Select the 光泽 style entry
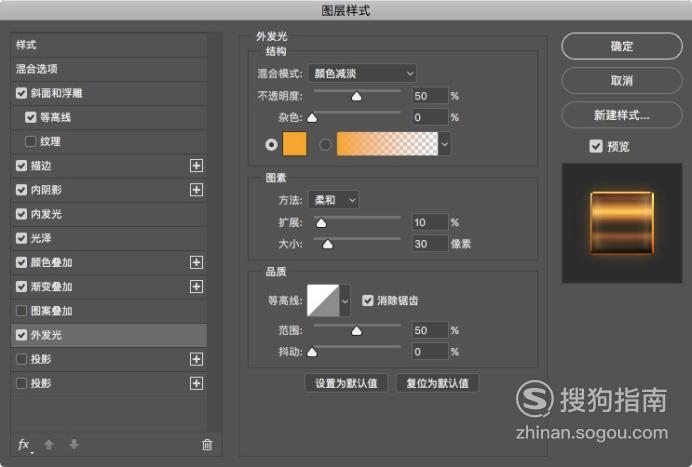The height and width of the screenshot is (467, 692). pyautogui.click(x=109, y=238)
